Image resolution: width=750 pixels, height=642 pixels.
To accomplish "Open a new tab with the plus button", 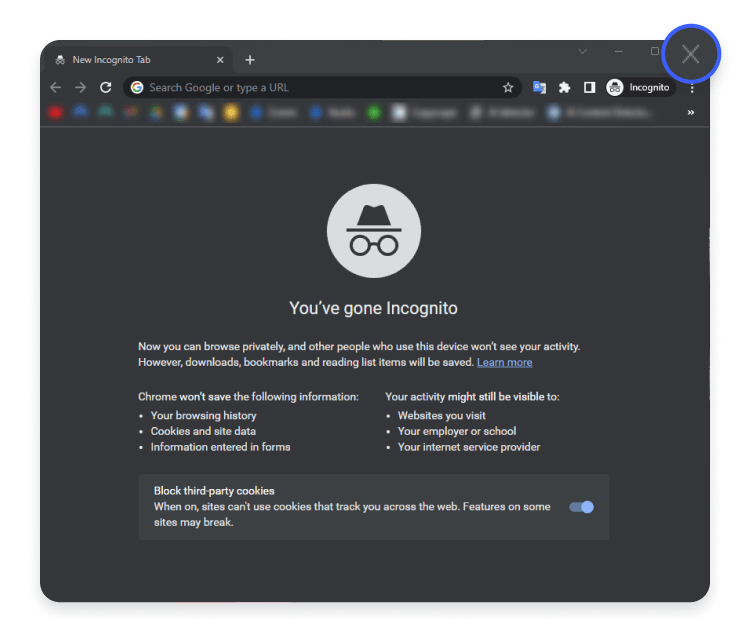I will tap(250, 60).
